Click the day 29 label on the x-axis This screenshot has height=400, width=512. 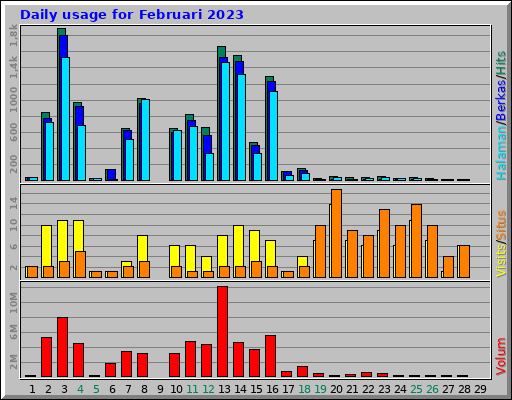[x=480, y=389]
